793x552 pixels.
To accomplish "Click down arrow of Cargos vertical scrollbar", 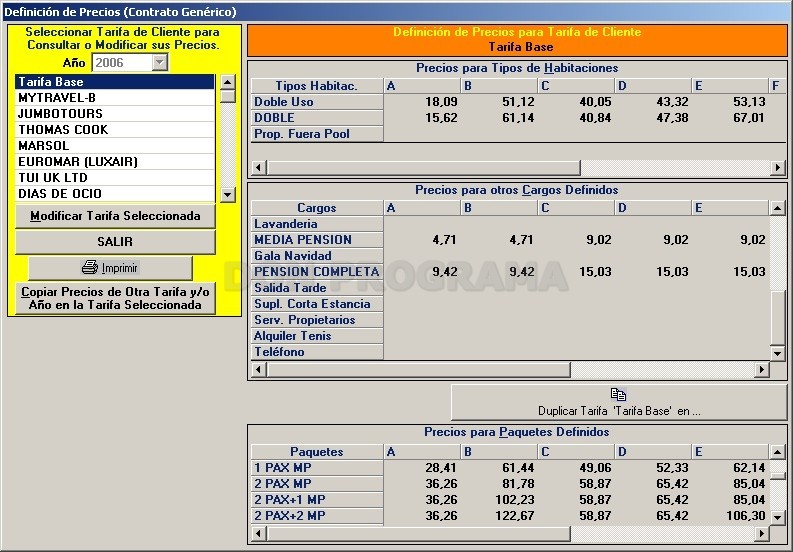I will click(x=777, y=353).
